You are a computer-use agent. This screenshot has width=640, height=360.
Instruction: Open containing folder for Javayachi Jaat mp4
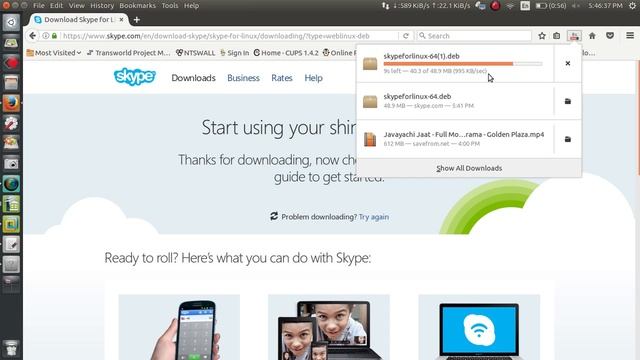point(568,139)
